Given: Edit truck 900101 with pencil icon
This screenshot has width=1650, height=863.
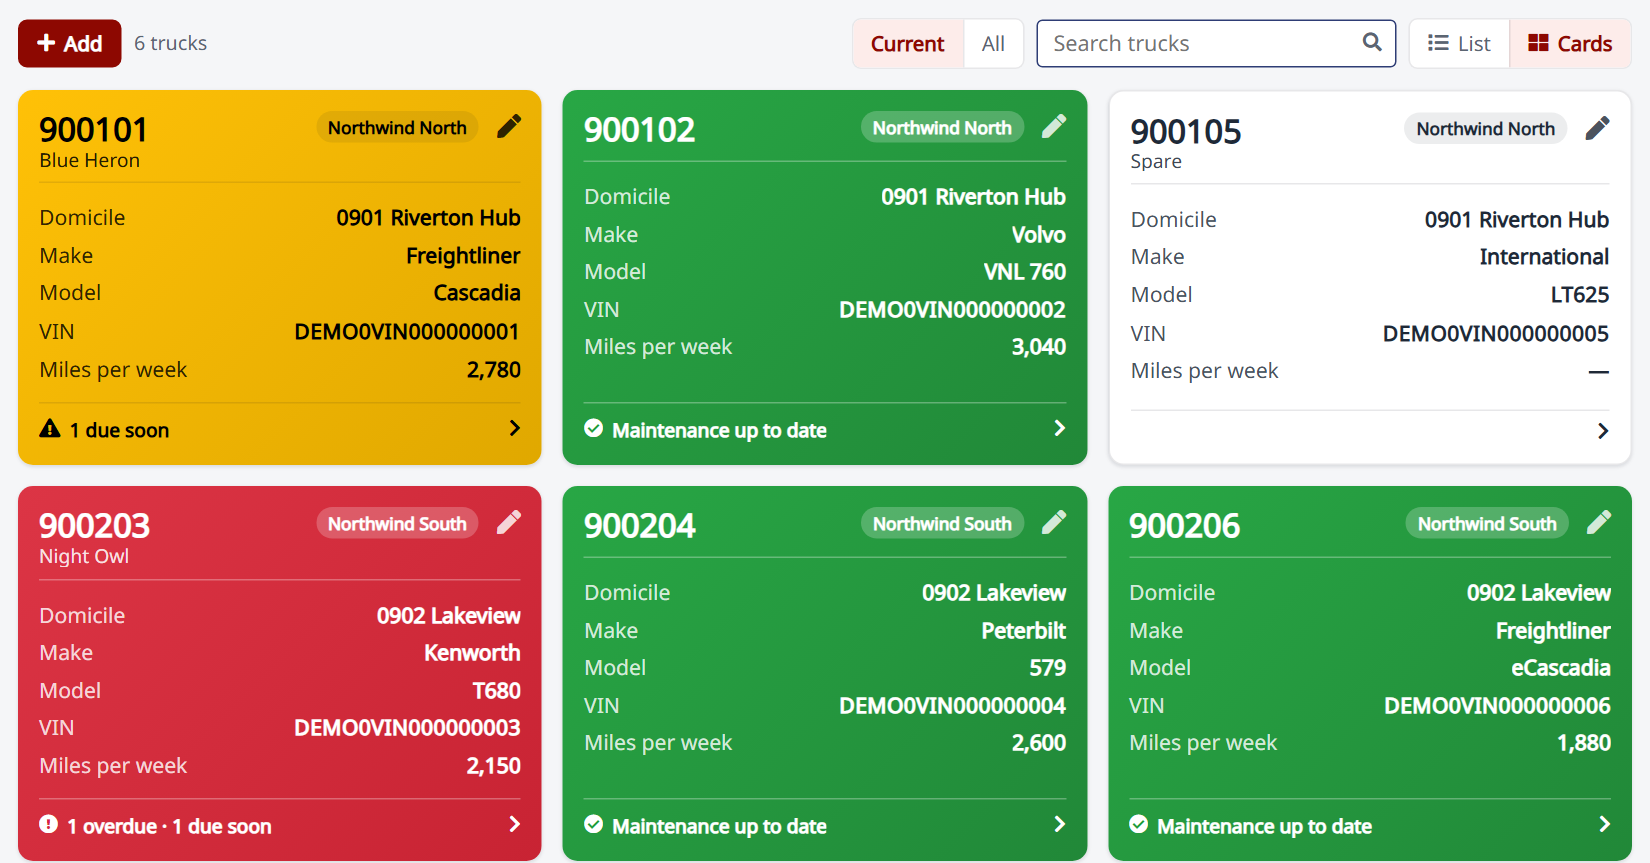Looking at the screenshot, I should click(x=509, y=126).
